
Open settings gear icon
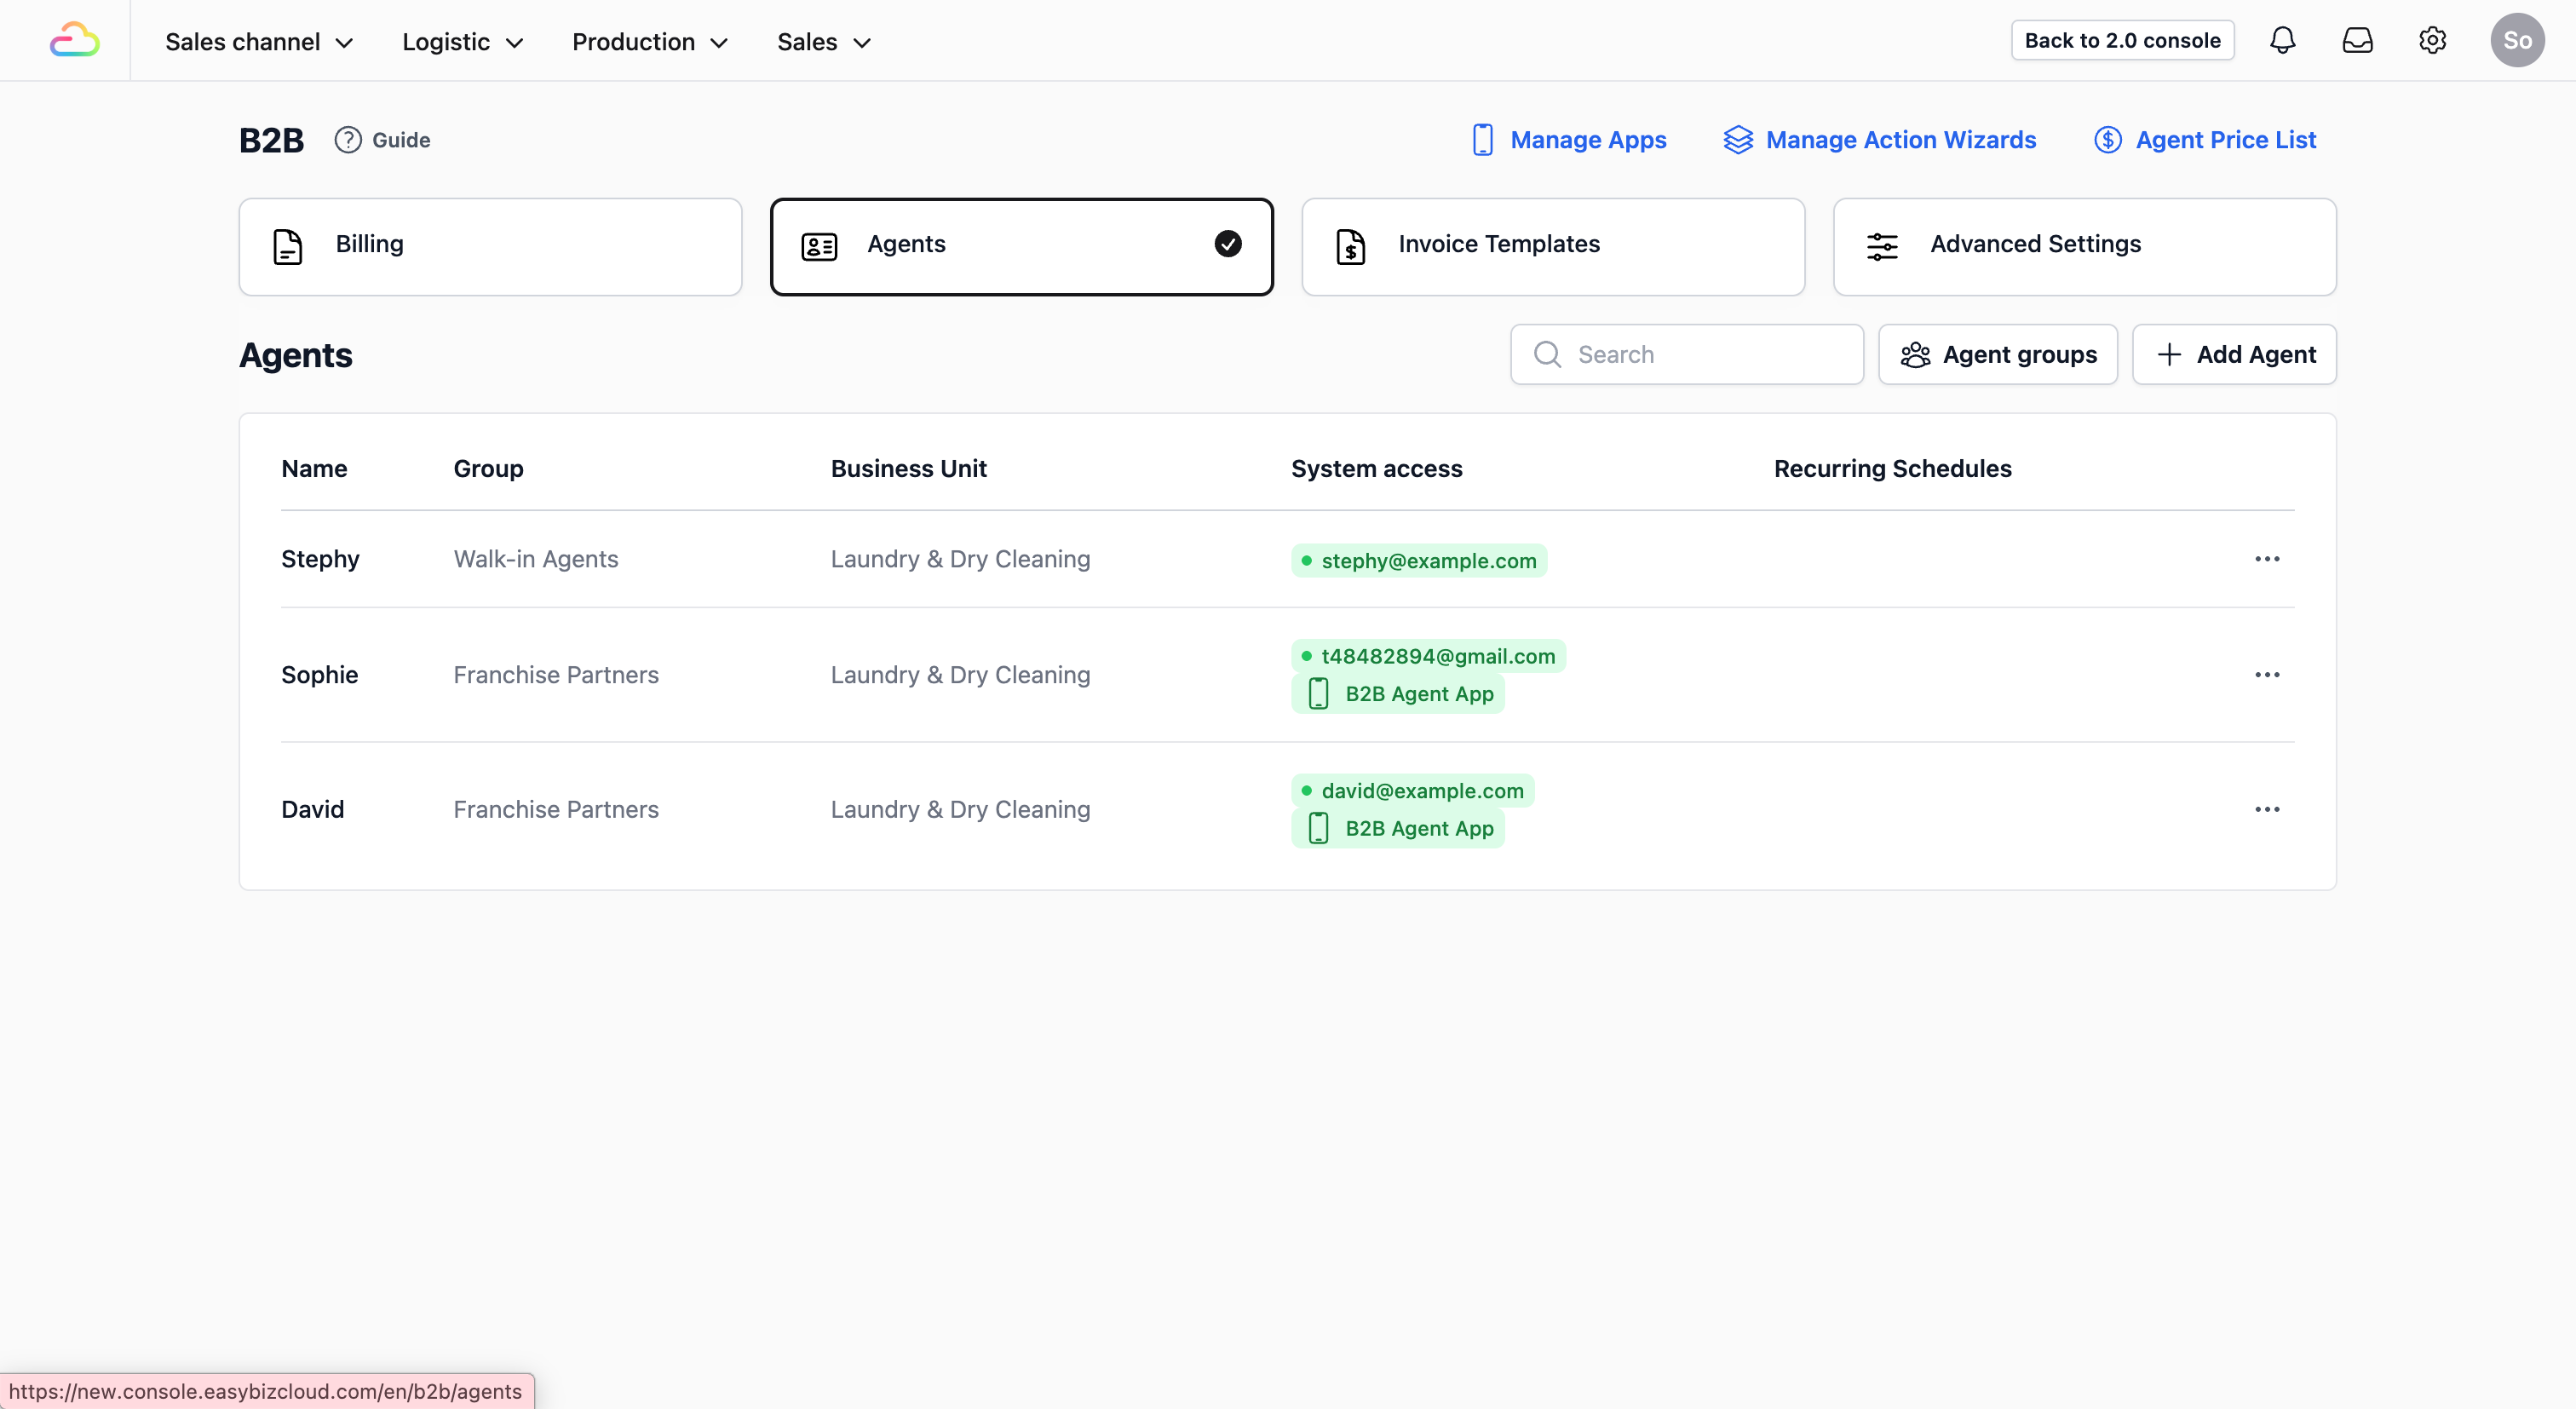coord(2432,40)
